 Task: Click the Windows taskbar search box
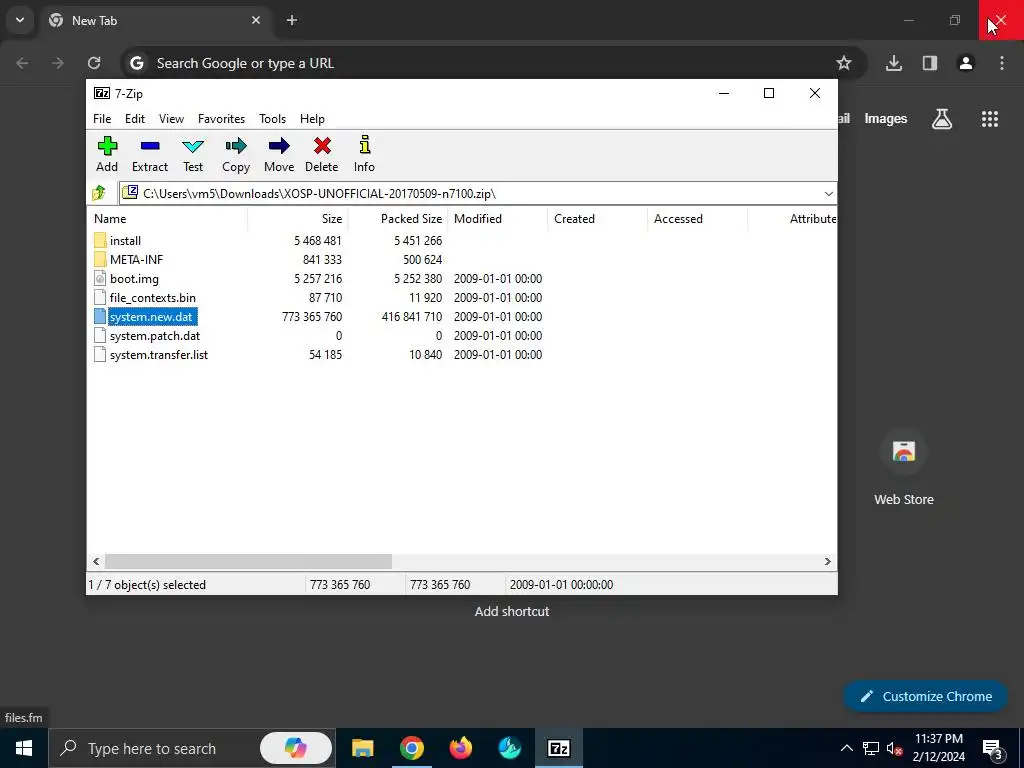point(191,748)
